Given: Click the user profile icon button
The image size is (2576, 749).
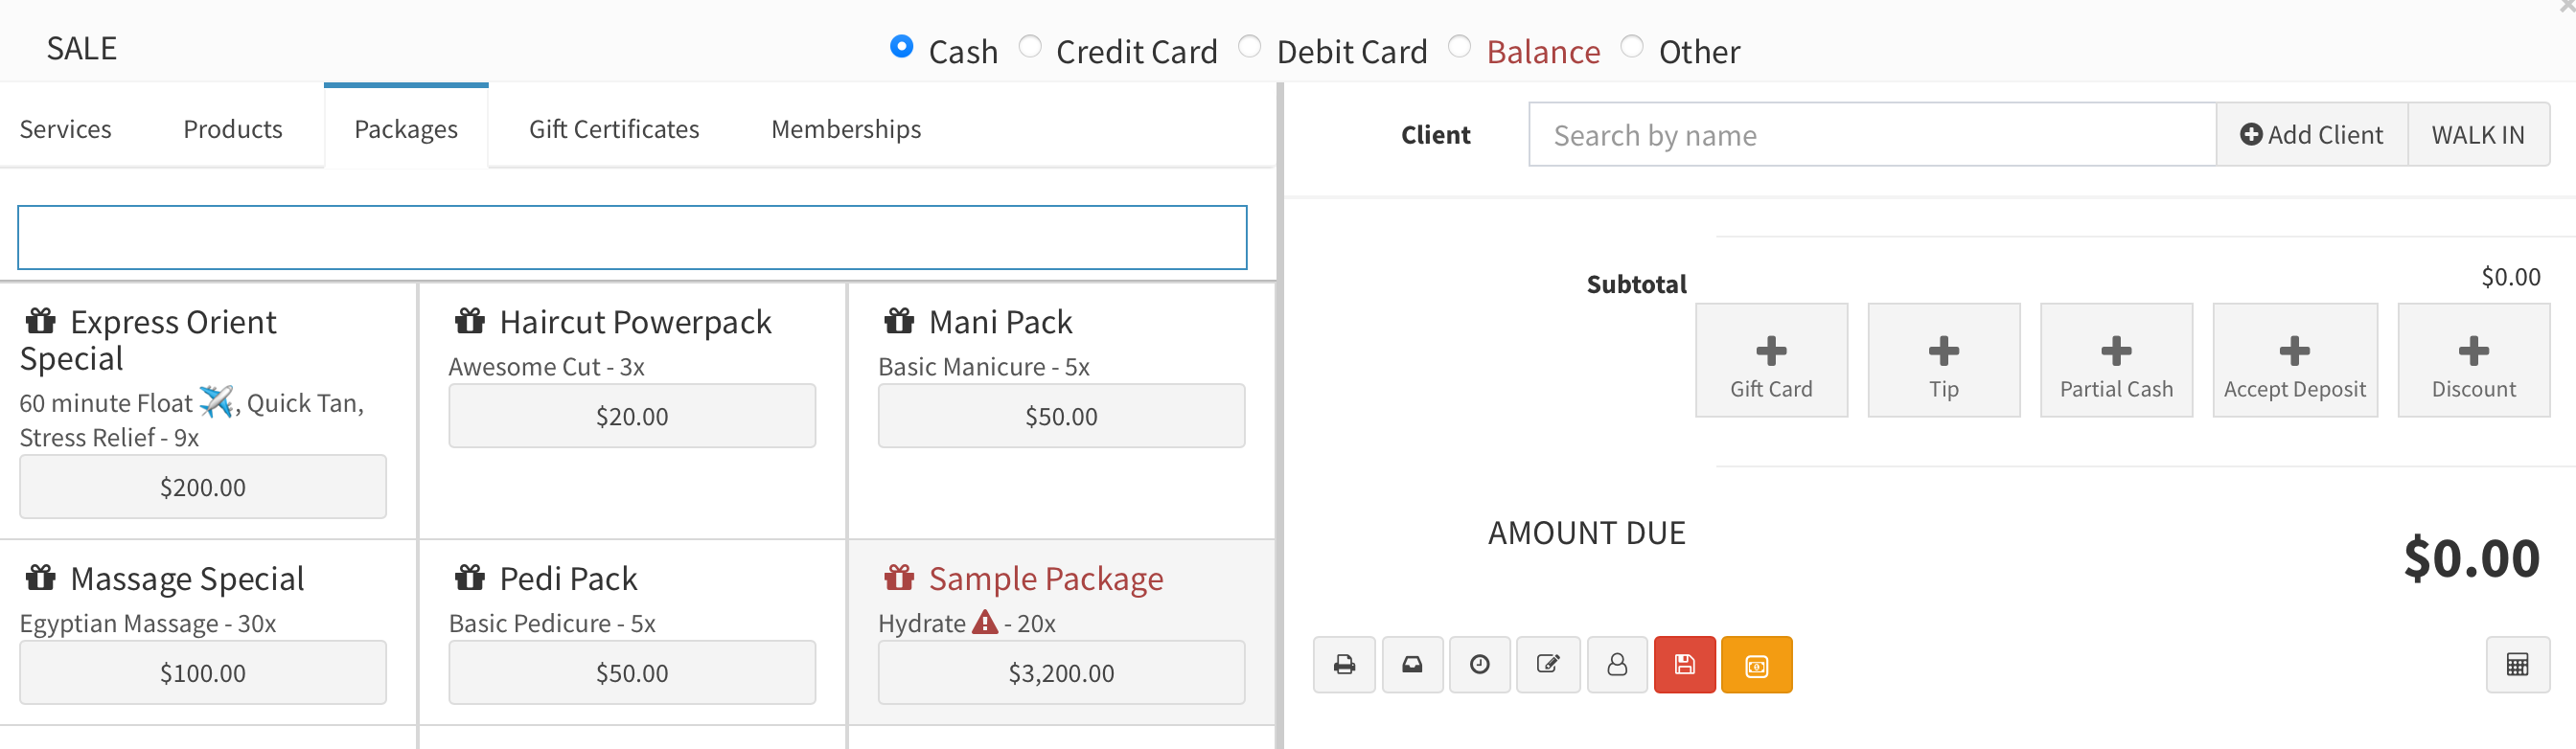Looking at the screenshot, I should pos(1617,665).
